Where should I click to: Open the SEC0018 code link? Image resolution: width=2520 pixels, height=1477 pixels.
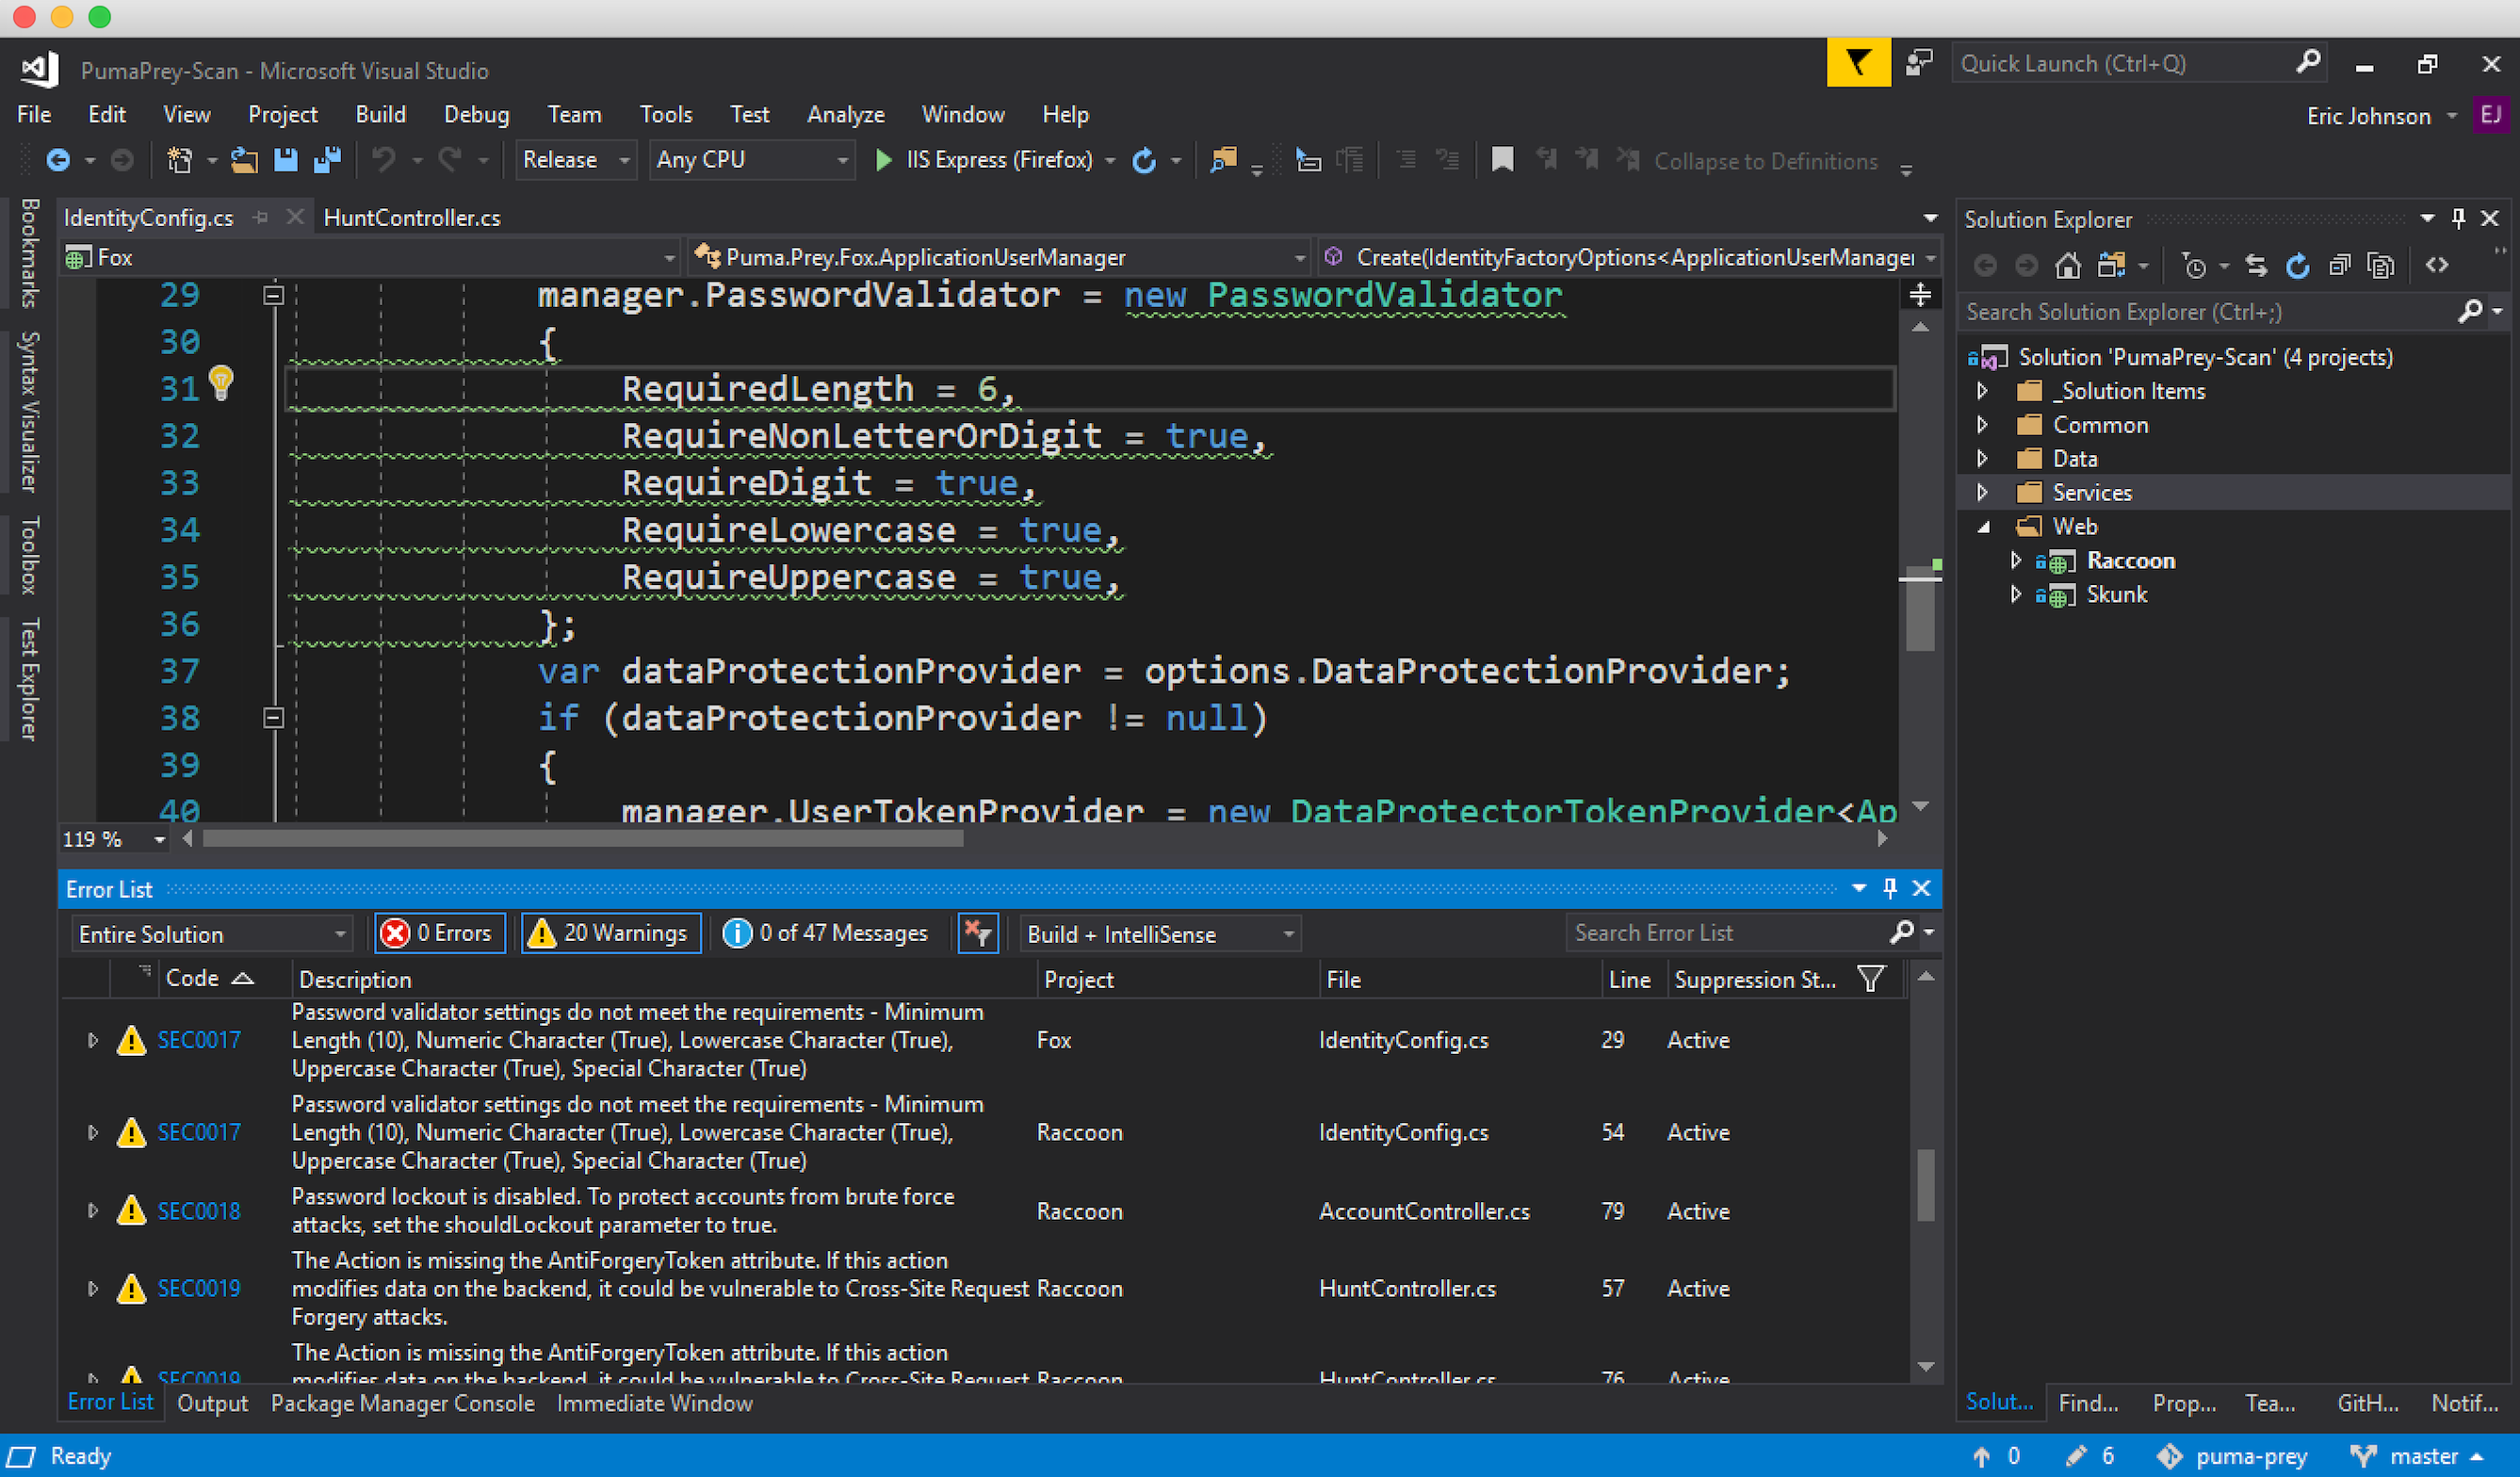click(x=199, y=1211)
